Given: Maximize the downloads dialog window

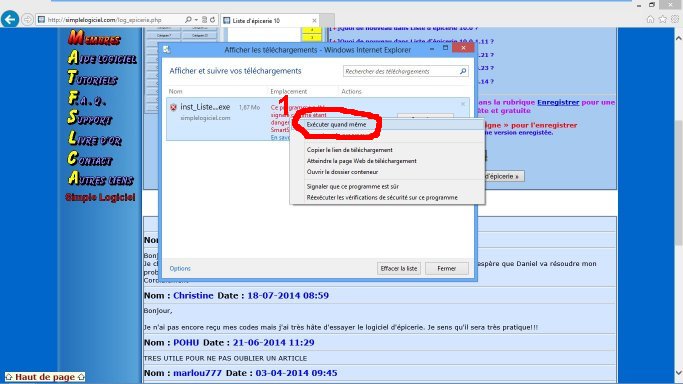Looking at the screenshot, I should point(445,48).
